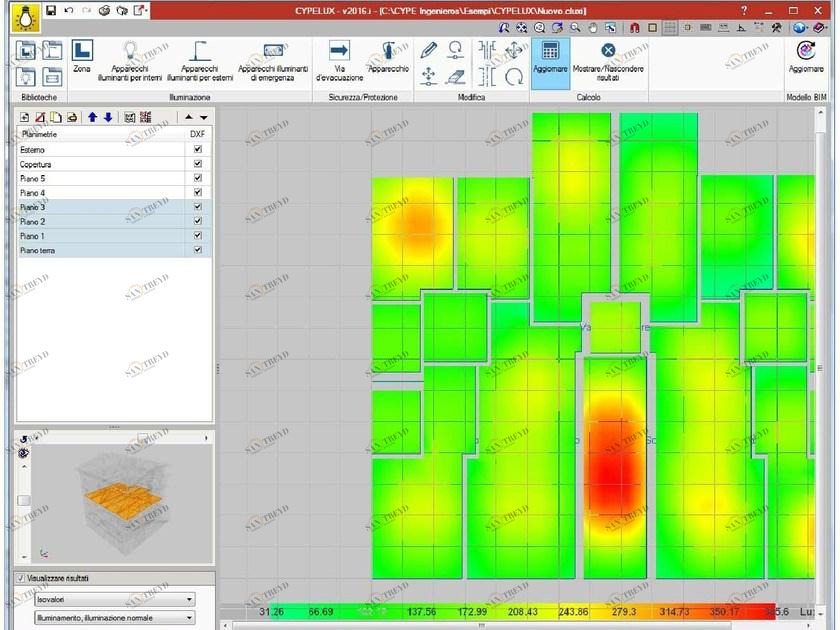Viewport: 840px width, 630px height.
Task: Click Apparecchi illuminanti per interni icon
Action: click(x=130, y=58)
